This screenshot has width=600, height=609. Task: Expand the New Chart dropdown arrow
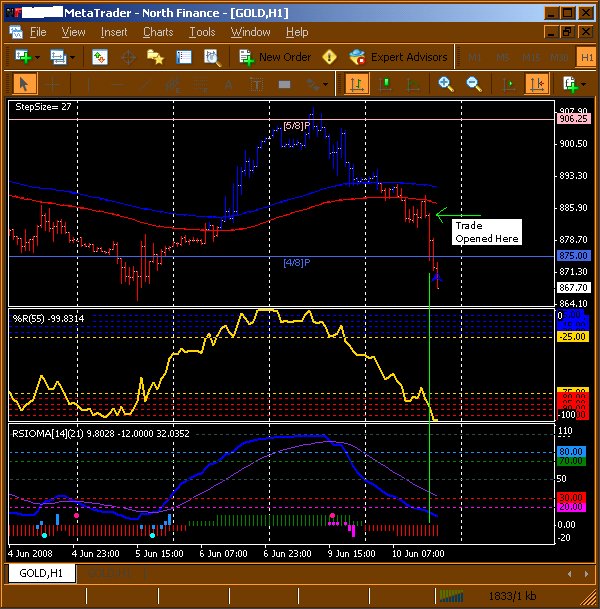coord(37,57)
